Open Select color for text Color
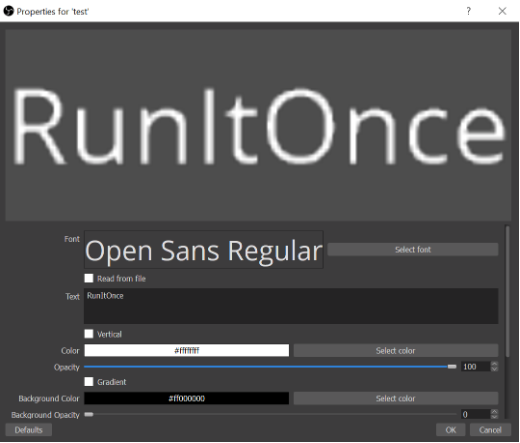520x443 pixels. point(396,351)
